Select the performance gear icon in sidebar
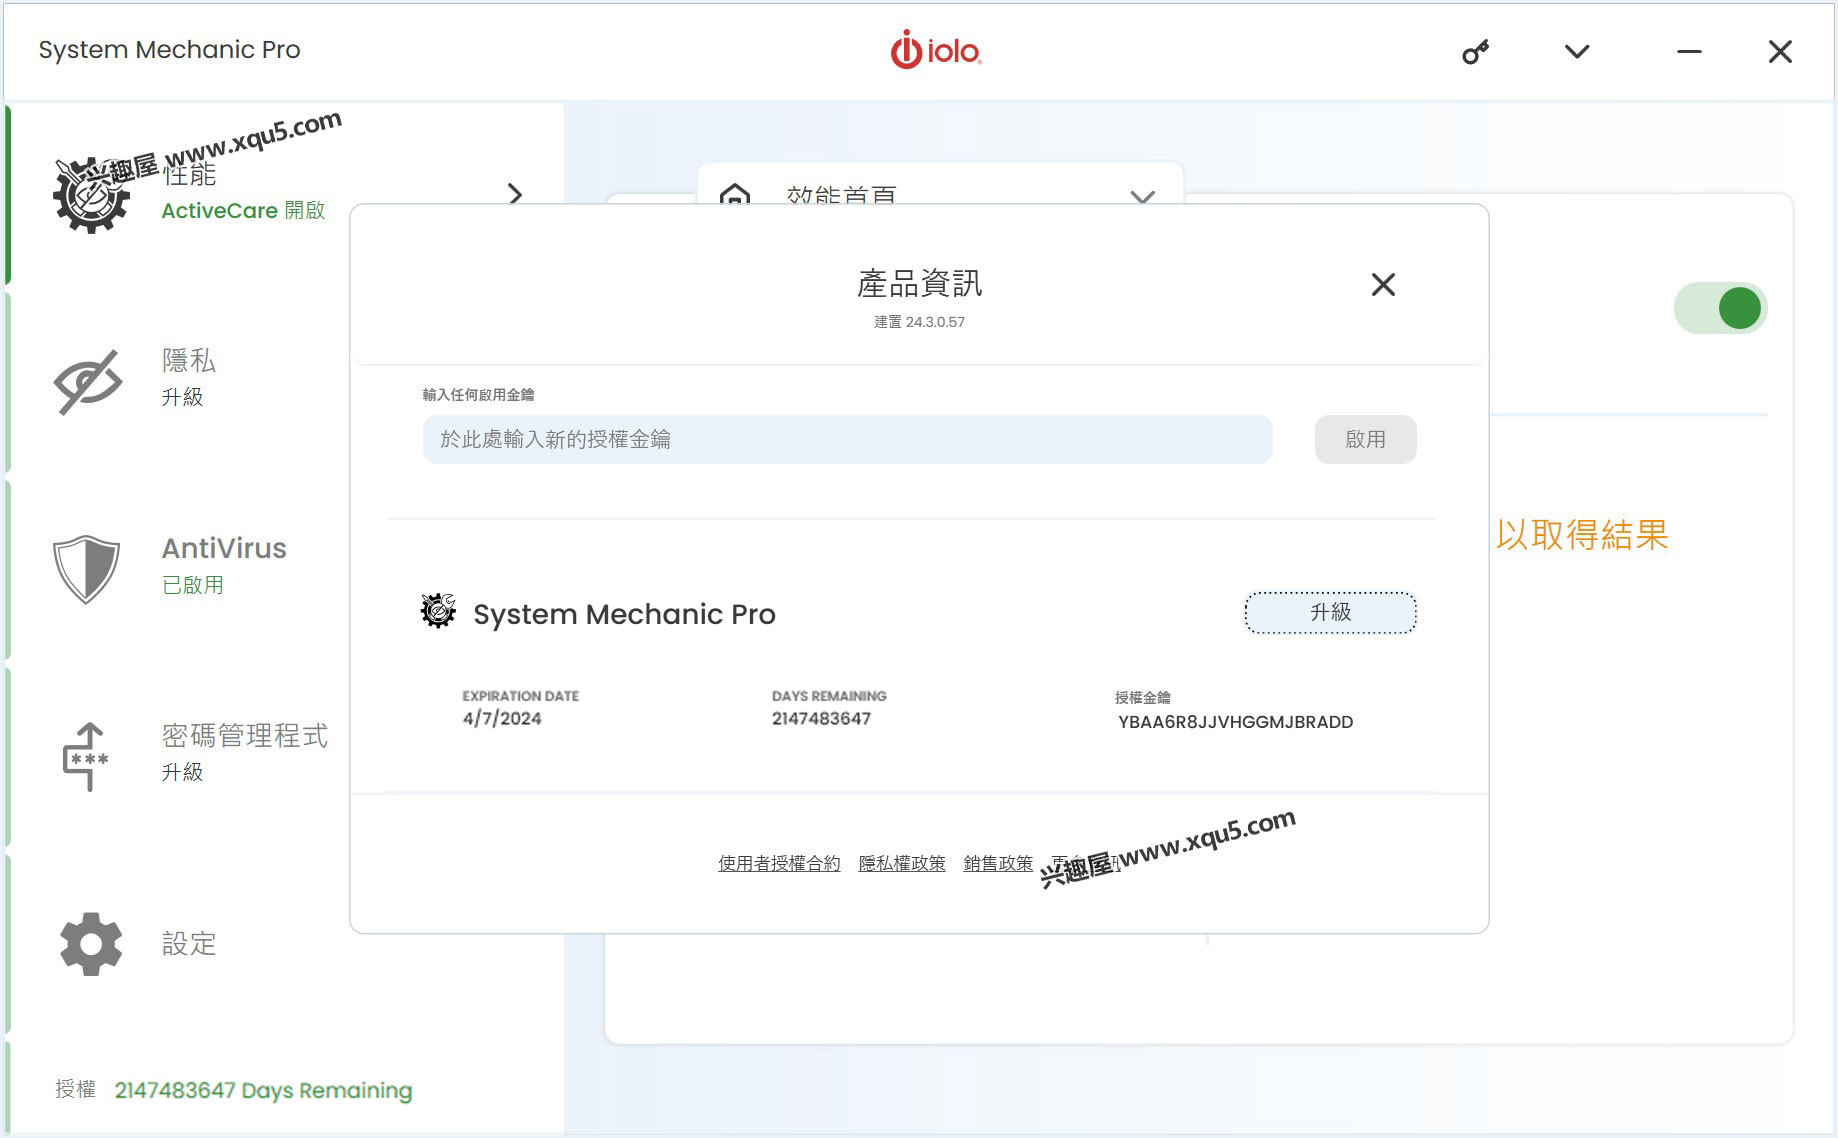Viewport: 1838px width, 1138px height. tap(92, 195)
